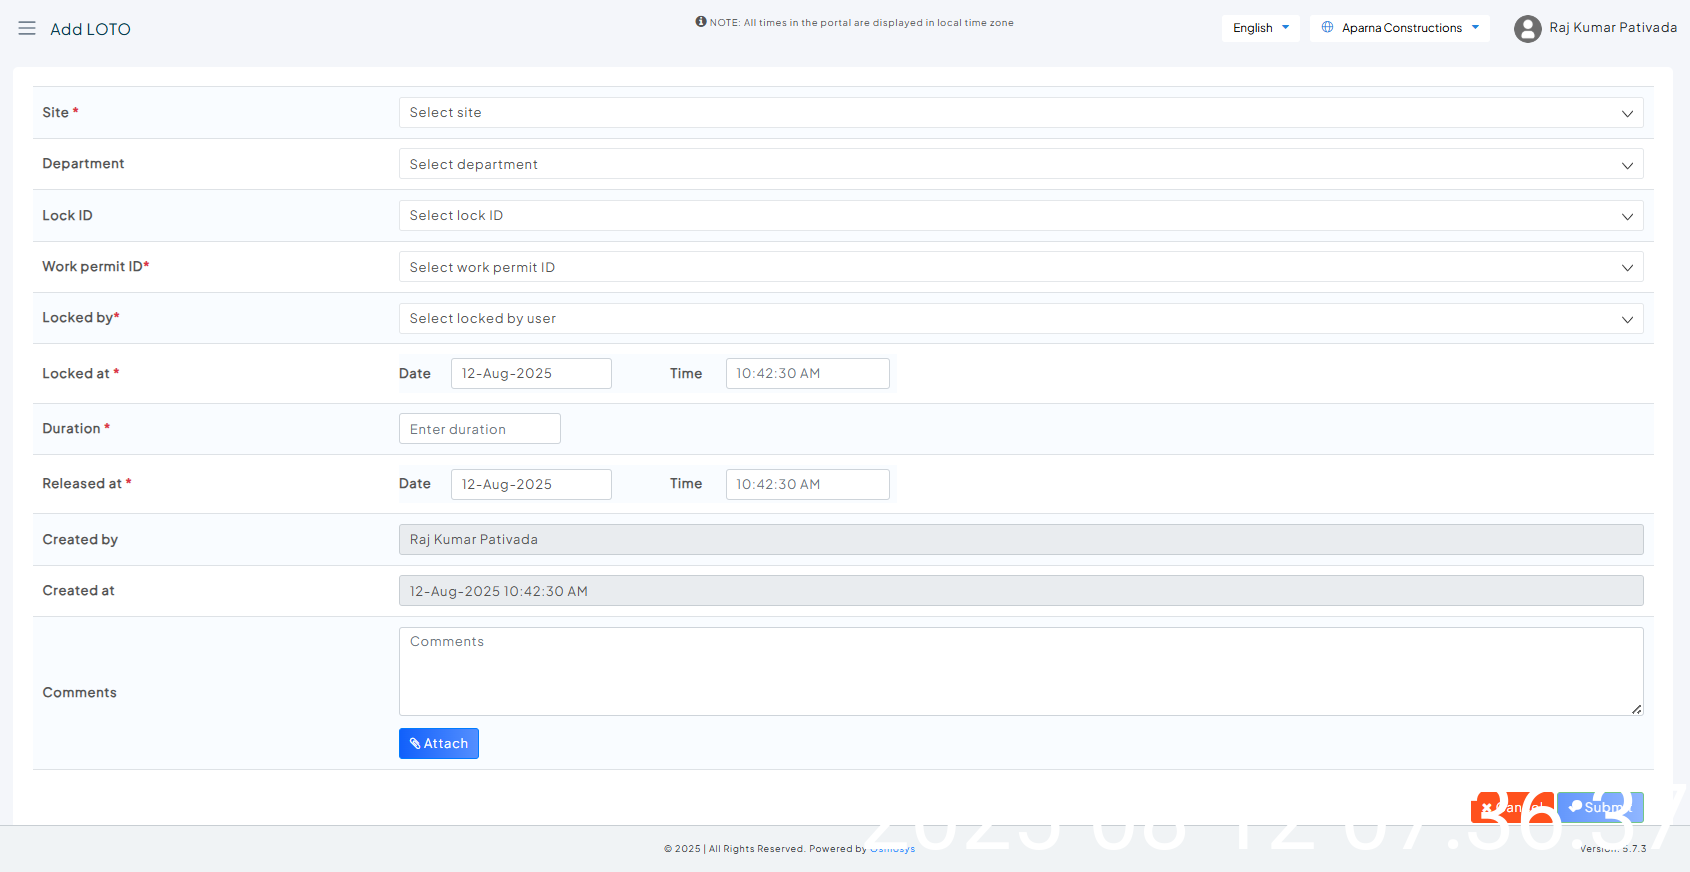This screenshot has height=872, width=1690.
Task: Submit the LOTO form
Action: [x=1600, y=807]
